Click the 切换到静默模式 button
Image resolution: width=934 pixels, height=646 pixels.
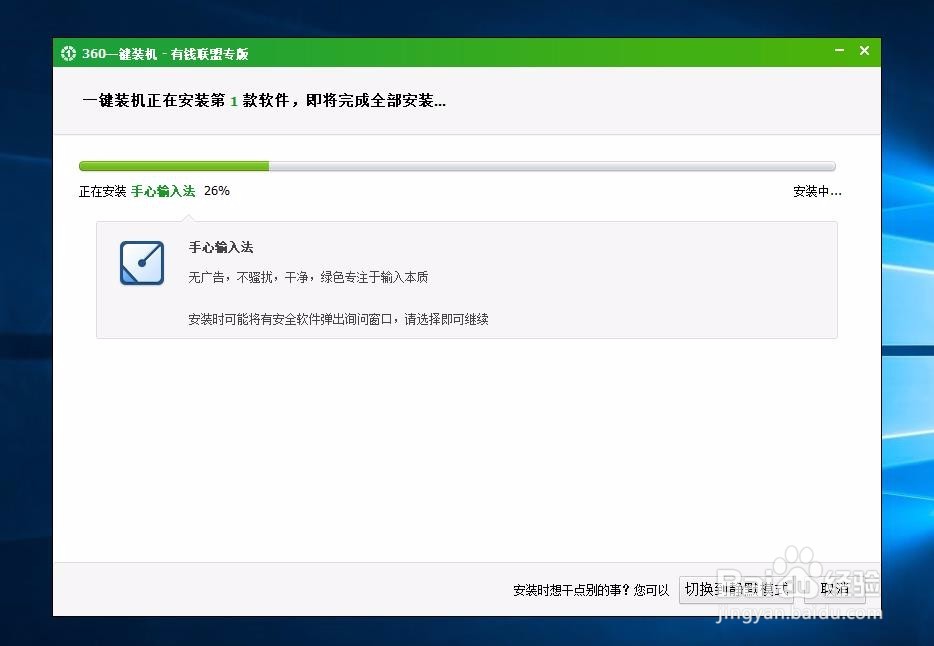tap(737, 589)
